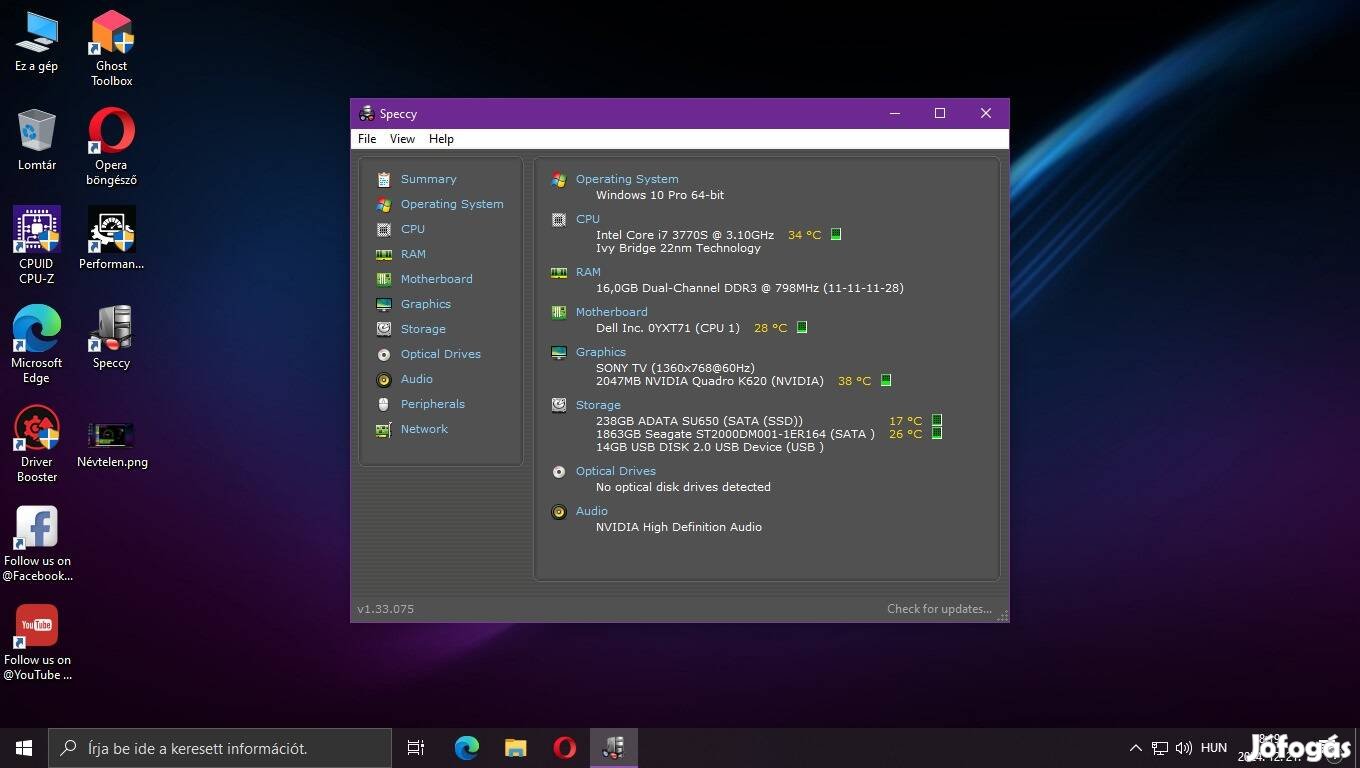Go to the Summary section
The width and height of the screenshot is (1360, 768).
coord(429,179)
